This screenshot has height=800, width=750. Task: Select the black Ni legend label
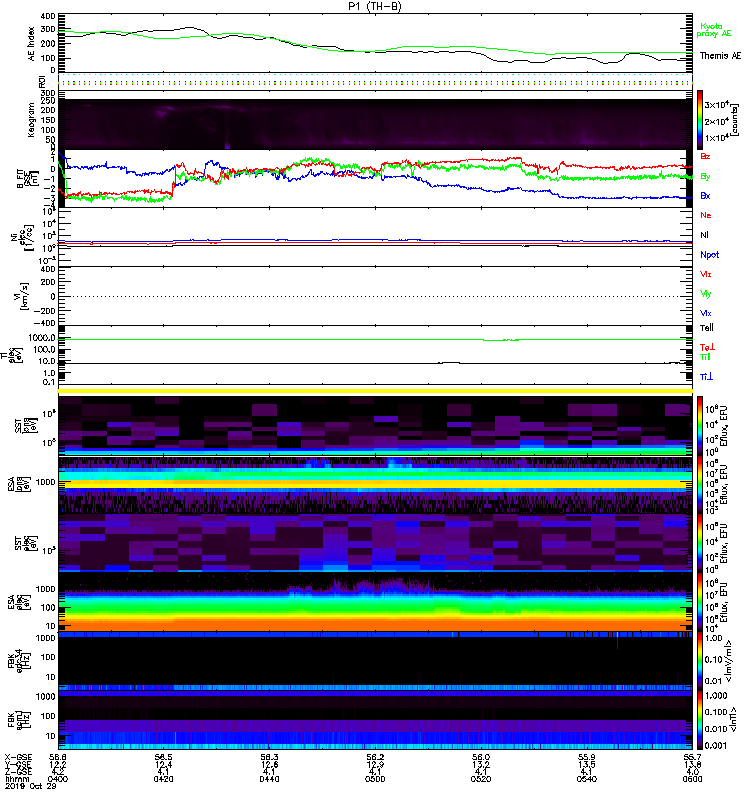click(x=704, y=235)
